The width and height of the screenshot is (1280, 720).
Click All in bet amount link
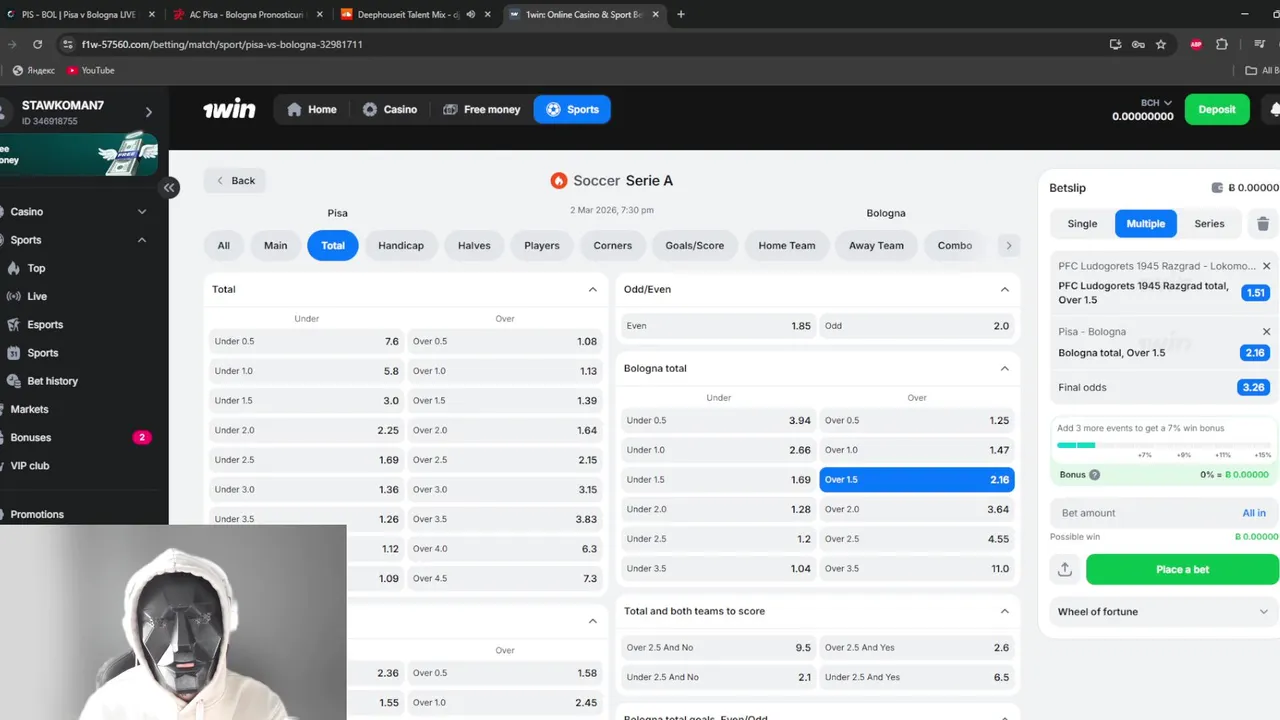(1254, 513)
